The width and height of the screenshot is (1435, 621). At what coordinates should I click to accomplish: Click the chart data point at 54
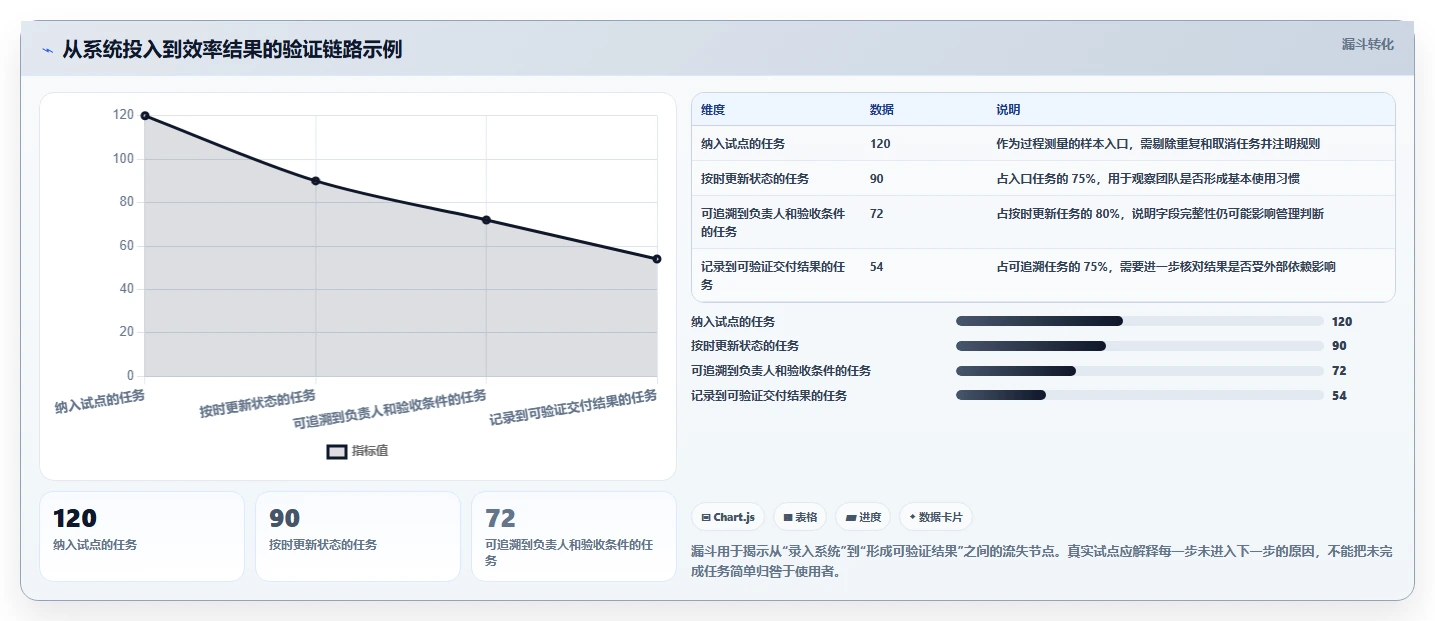tap(657, 259)
